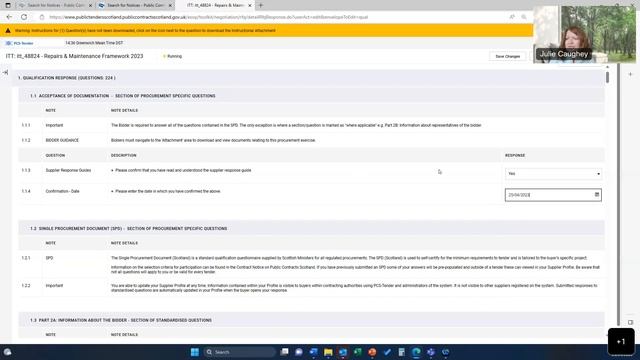The height and width of the screenshot is (360, 640).
Task: Click the plus icon on right sidebar
Action: (630, 74)
